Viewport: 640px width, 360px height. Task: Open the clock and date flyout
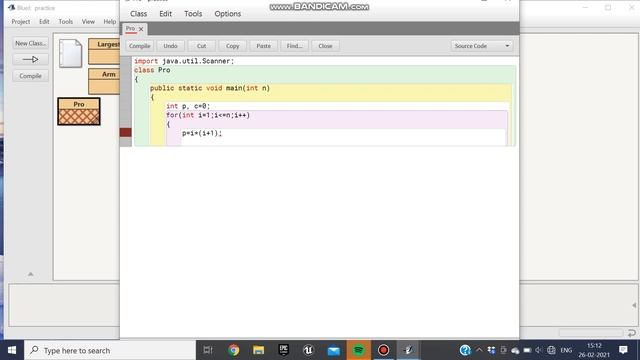[x=594, y=350]
